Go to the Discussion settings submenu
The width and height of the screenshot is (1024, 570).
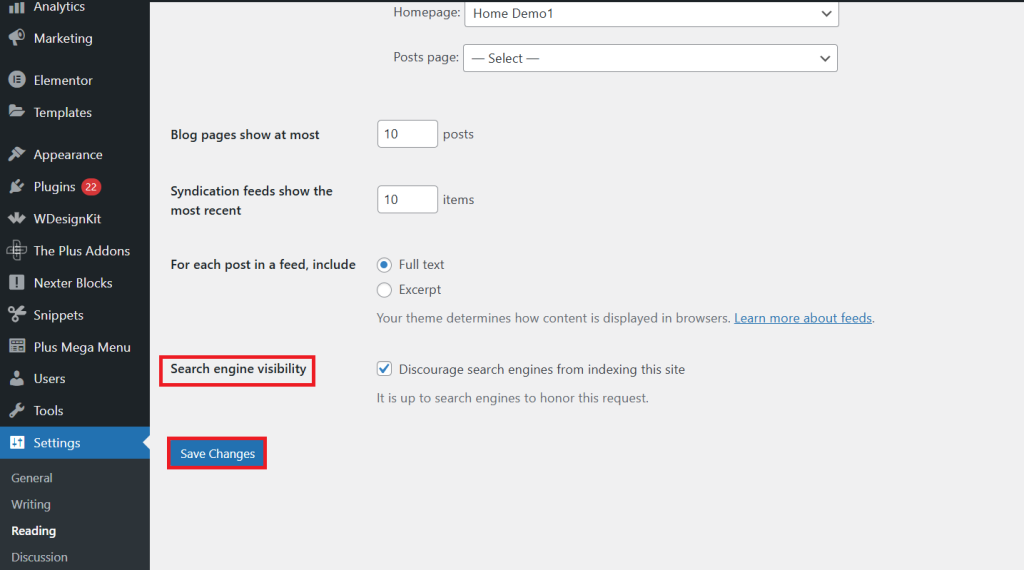point(39,557)
